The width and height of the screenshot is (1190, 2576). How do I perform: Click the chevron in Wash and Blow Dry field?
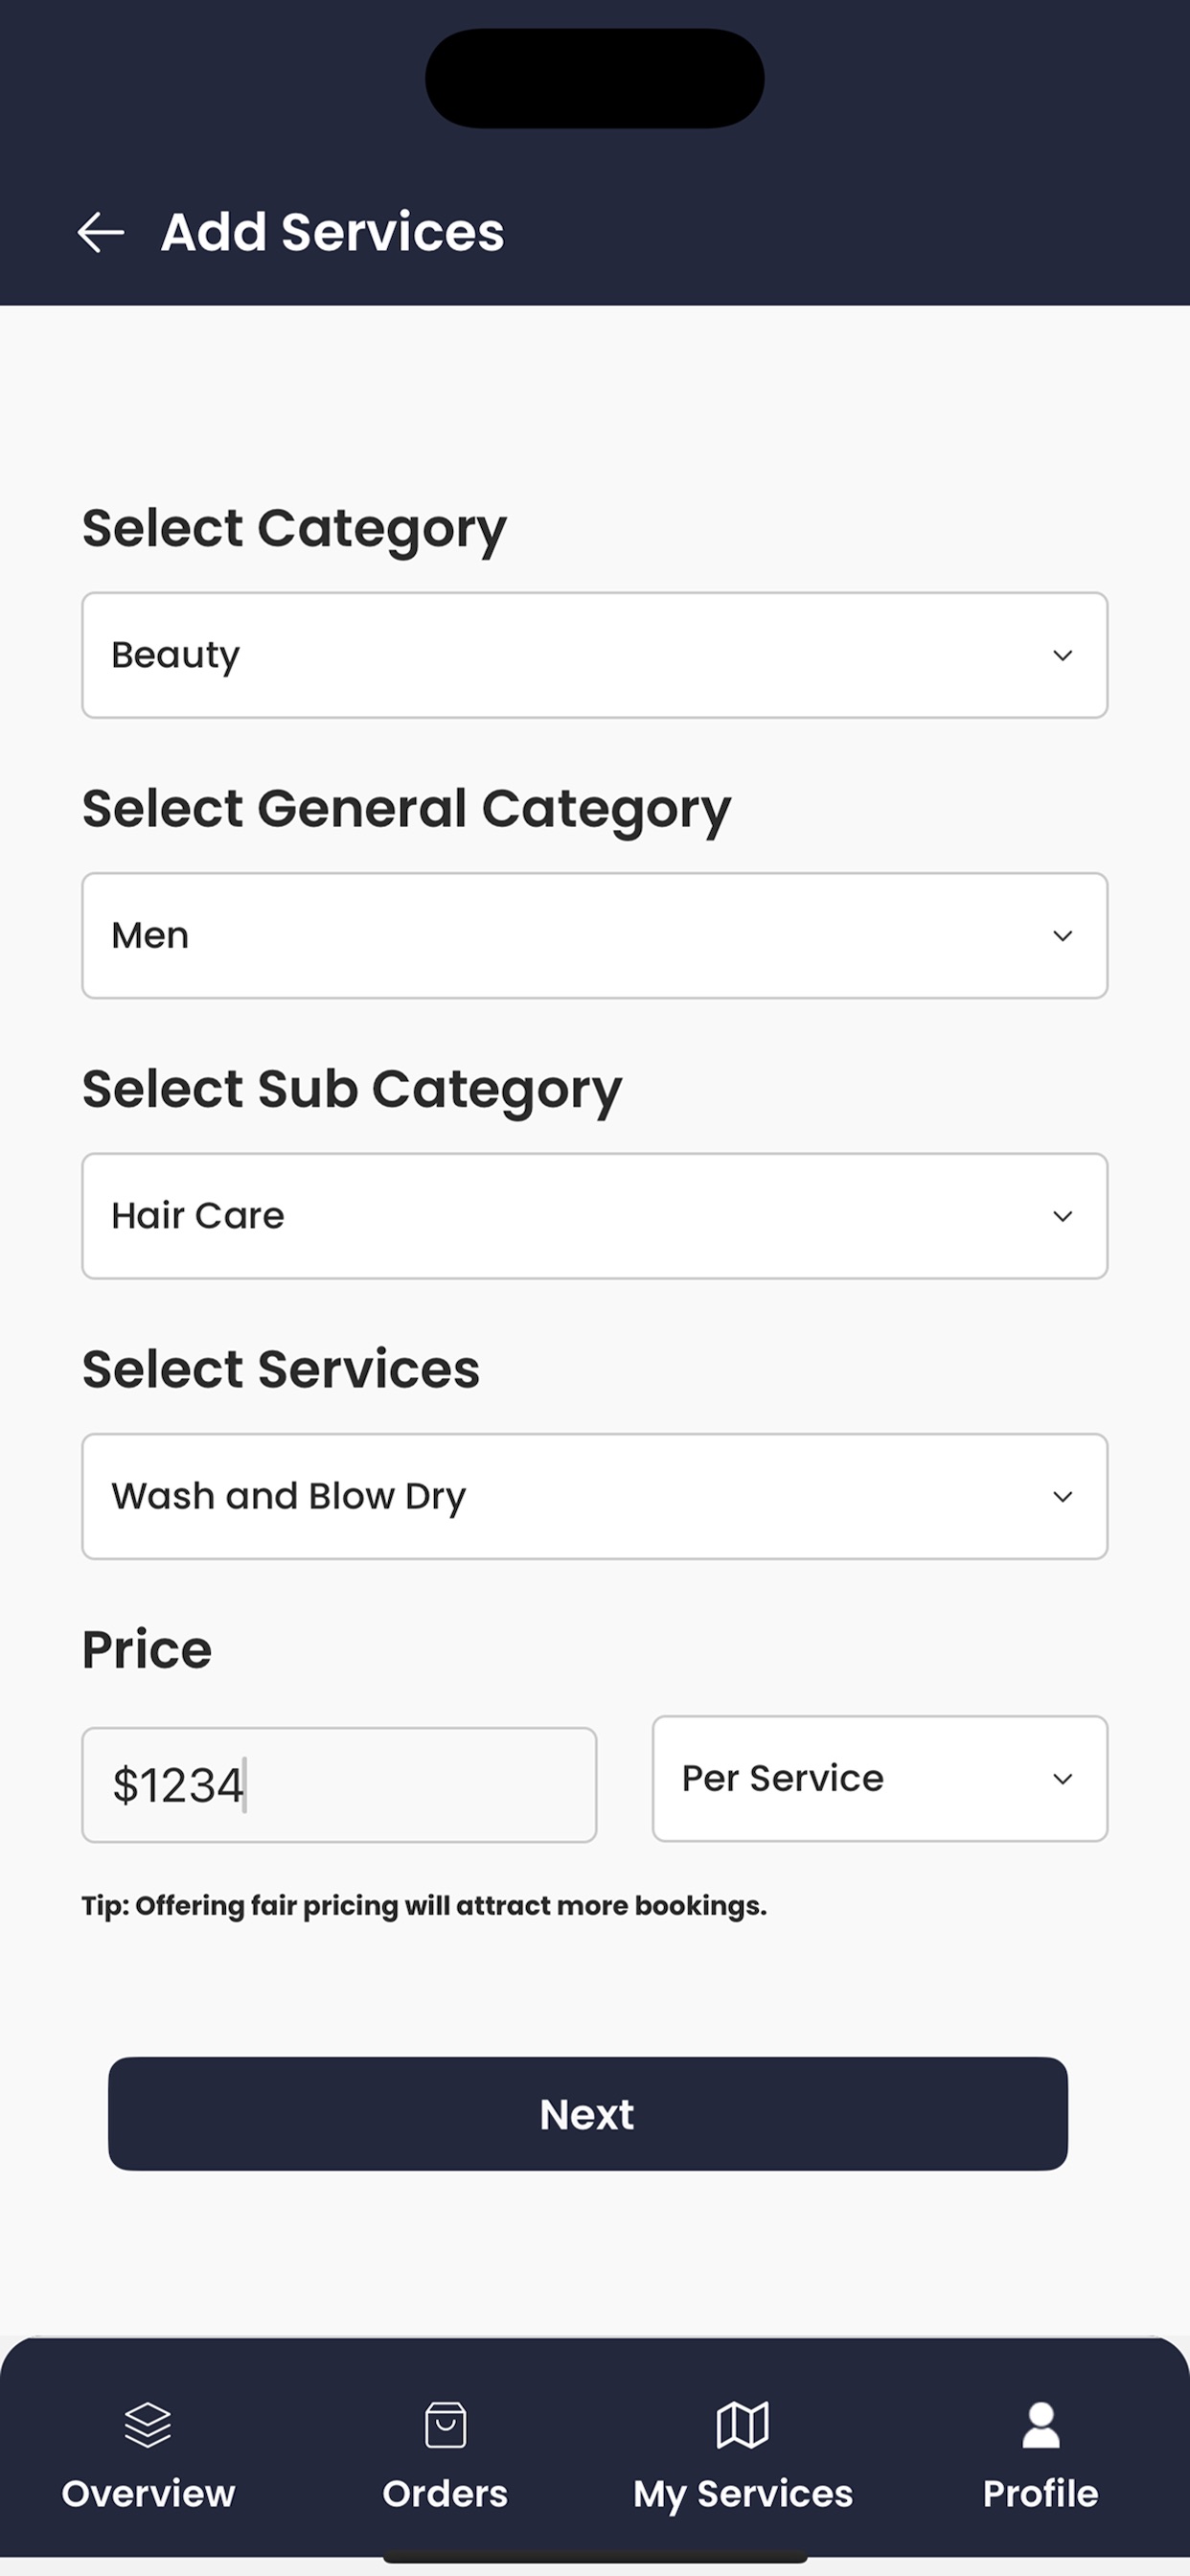click(1062, 1497)
